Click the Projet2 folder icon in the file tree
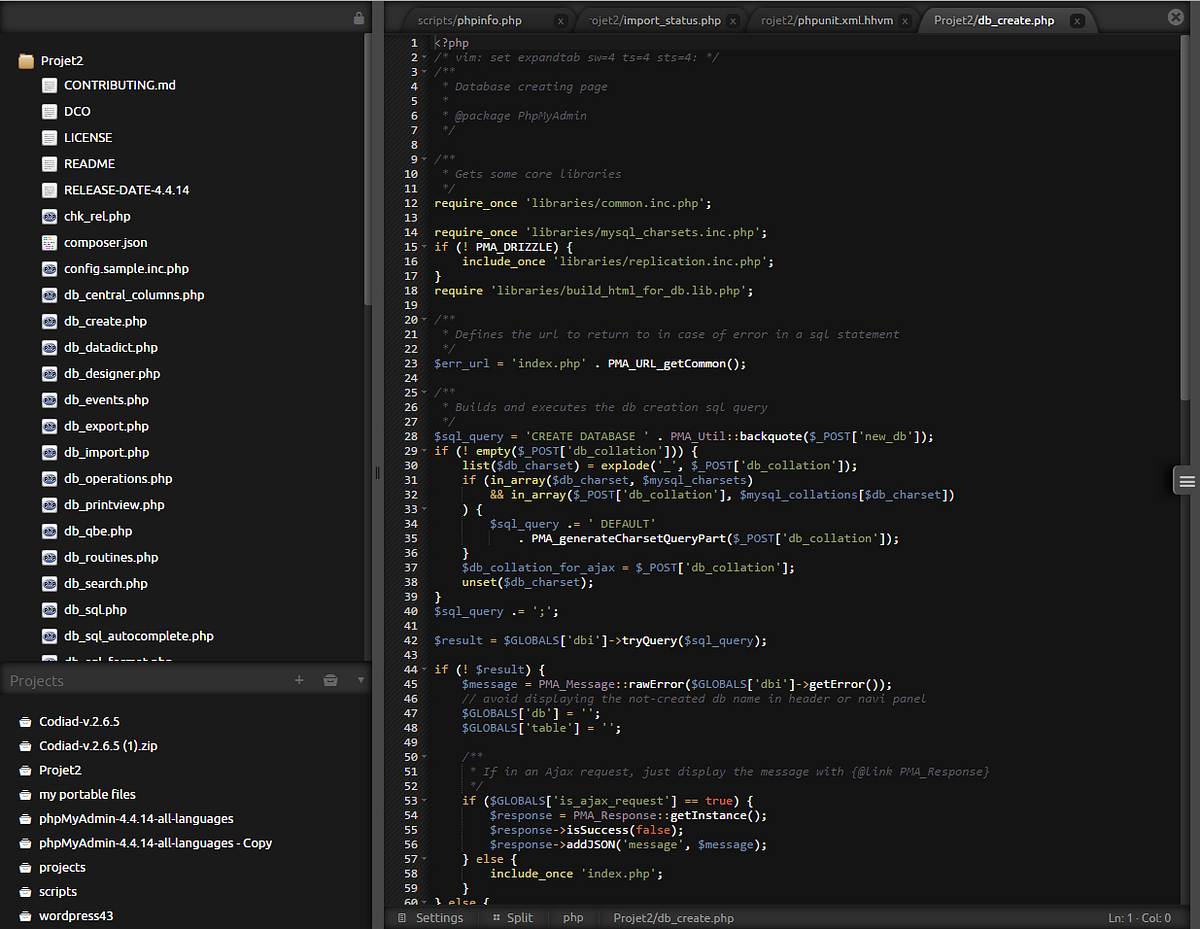1200x929 pixels. coord(24,60)
